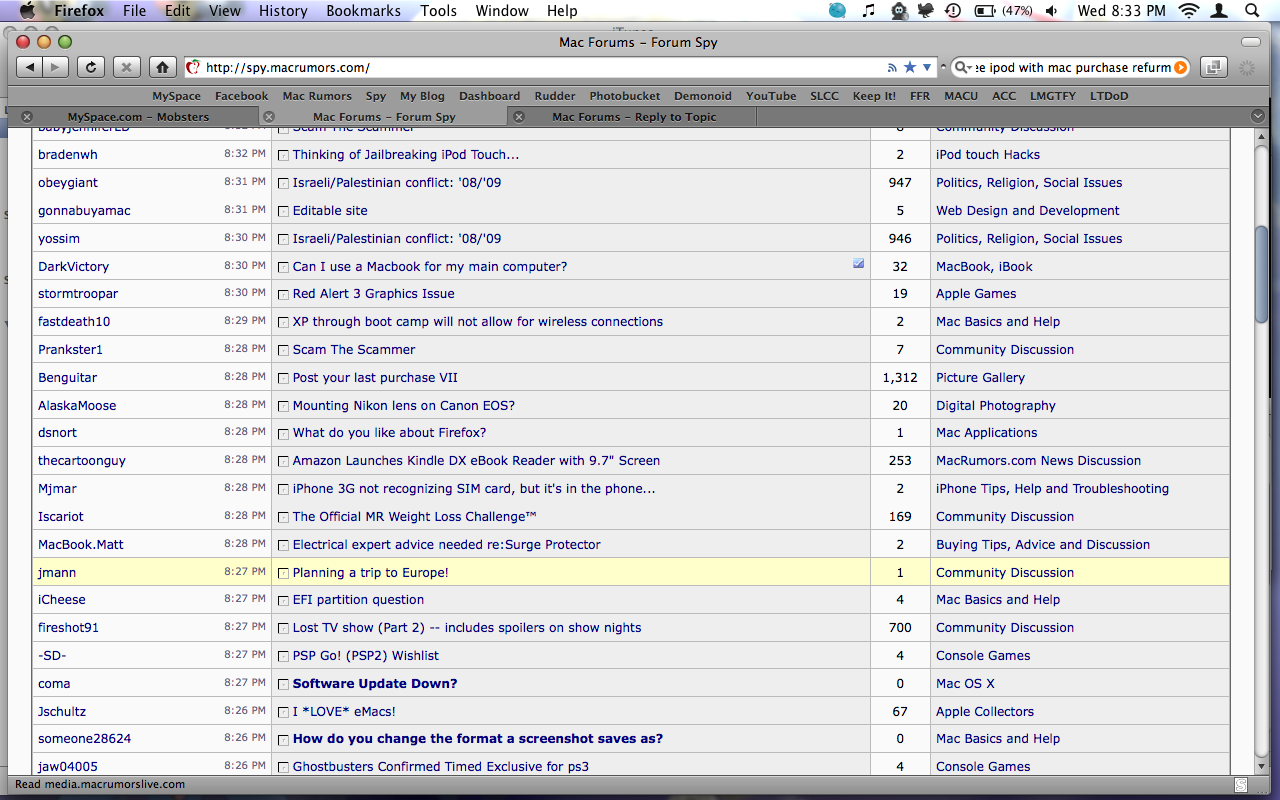Click the menu bar clock Wed 8:33 PM

(x=1122, y=11)
